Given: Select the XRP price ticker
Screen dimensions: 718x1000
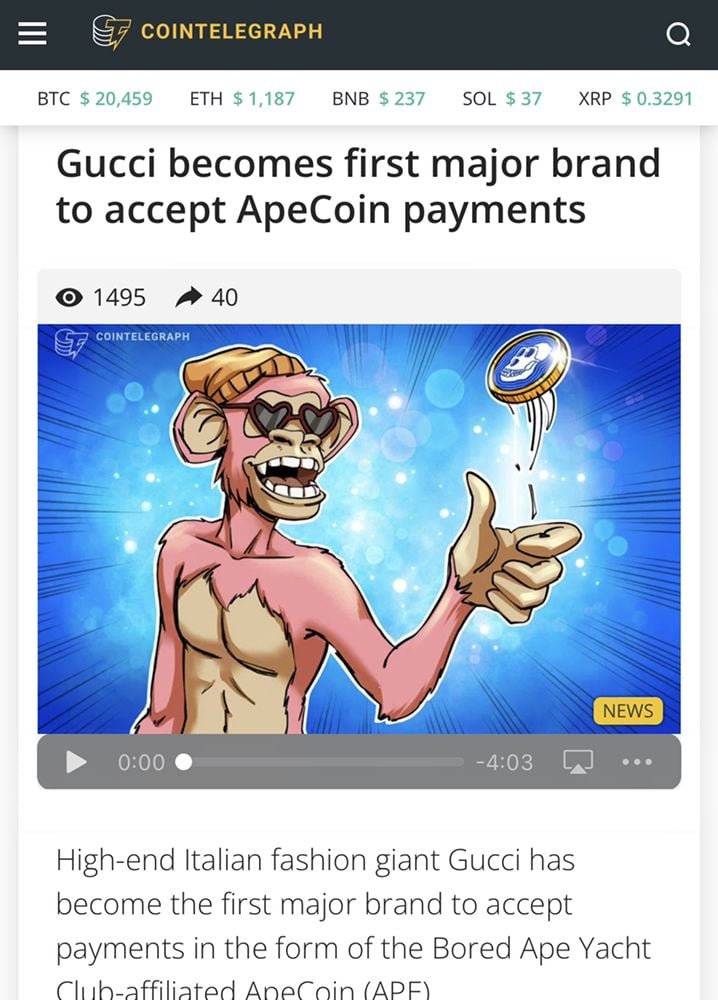Looking at the screenshot, I should pyautogui.click(x=635, y=98).
